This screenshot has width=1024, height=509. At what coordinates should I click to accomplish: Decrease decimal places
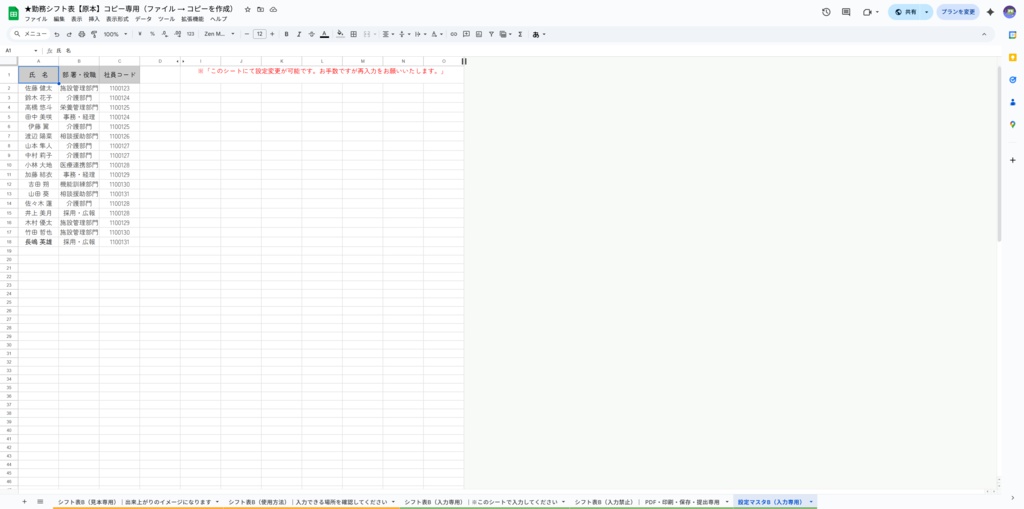165,34
